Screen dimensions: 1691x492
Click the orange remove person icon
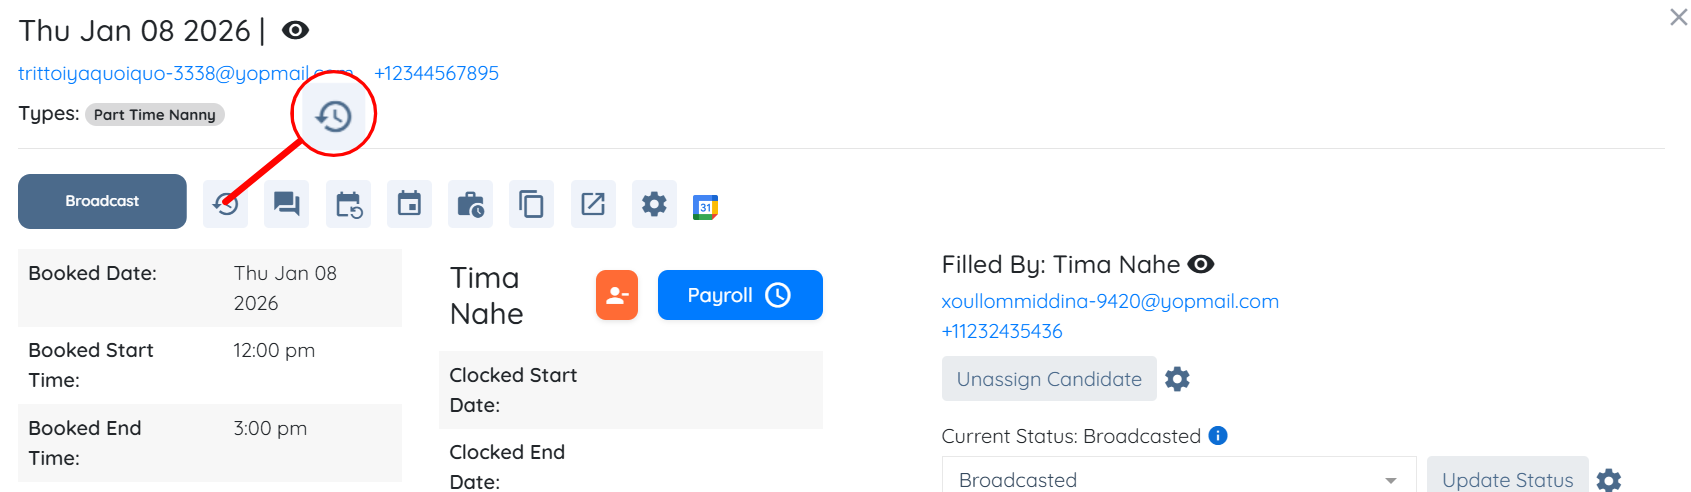coord(617,295)
